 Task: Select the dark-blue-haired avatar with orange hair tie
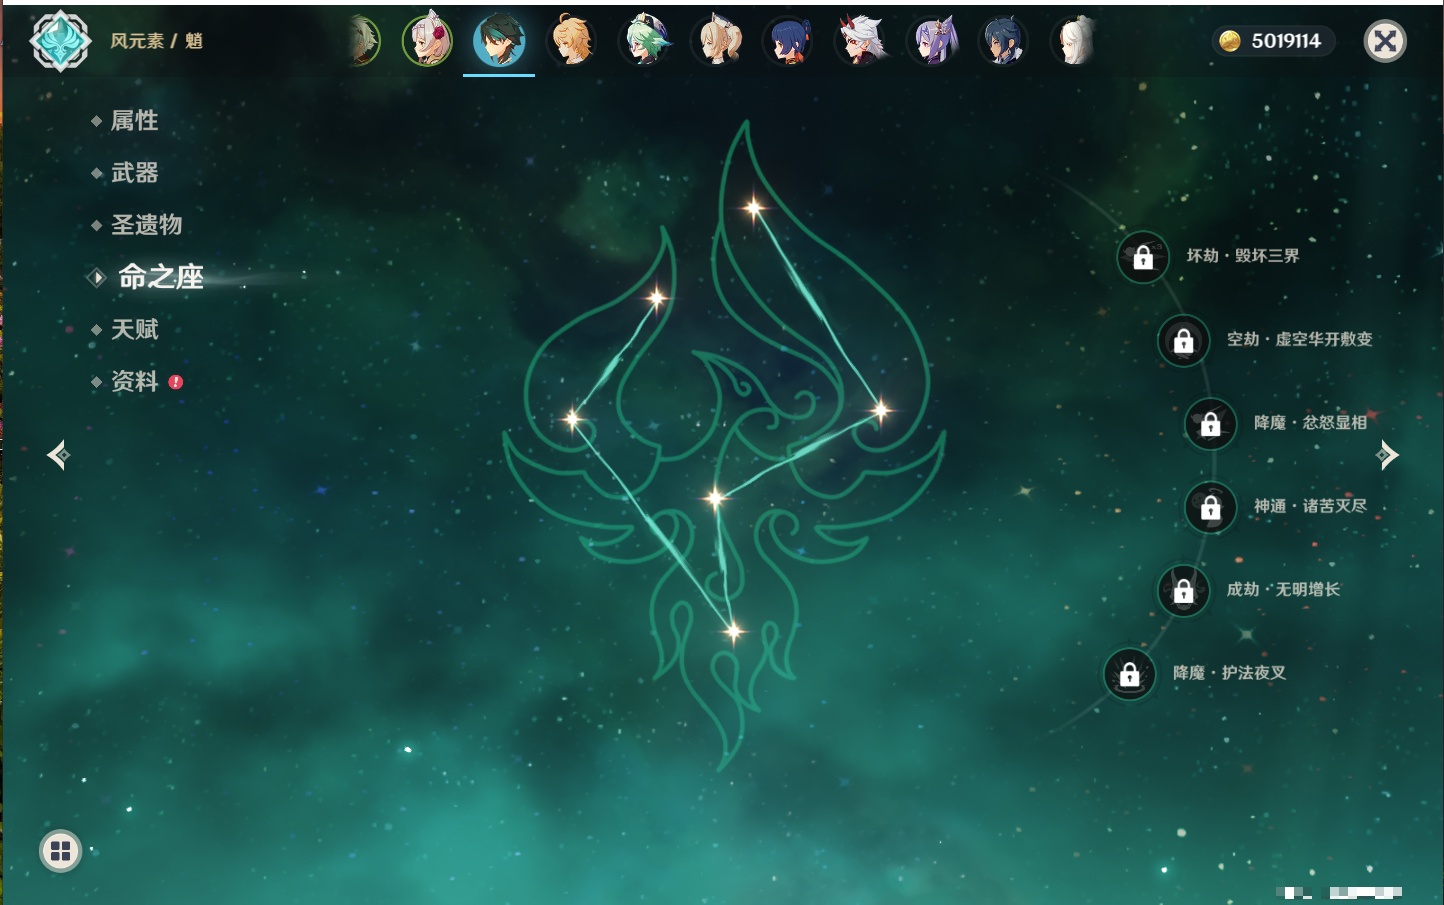click(789, 41)
